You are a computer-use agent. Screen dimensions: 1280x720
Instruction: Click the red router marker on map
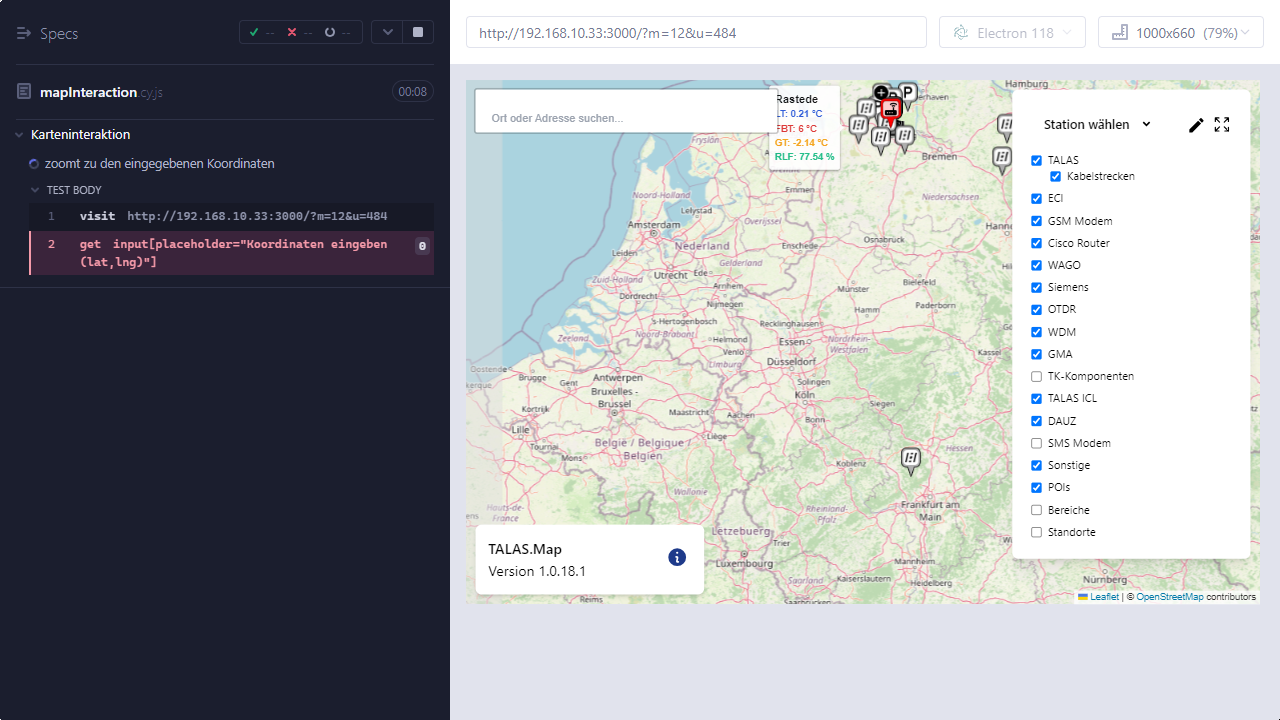pos(892,110)
